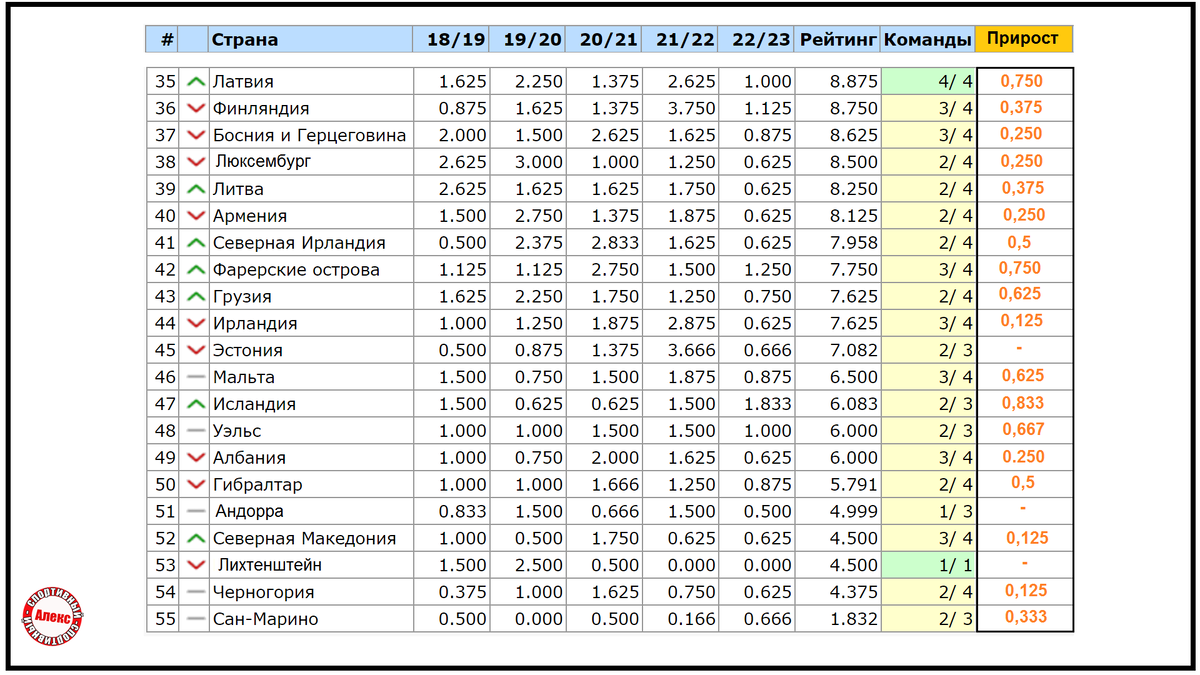Click Северная Ирландия's rating value 7.958
This screenshot has height=675, width=1200.
pos(855,243)
